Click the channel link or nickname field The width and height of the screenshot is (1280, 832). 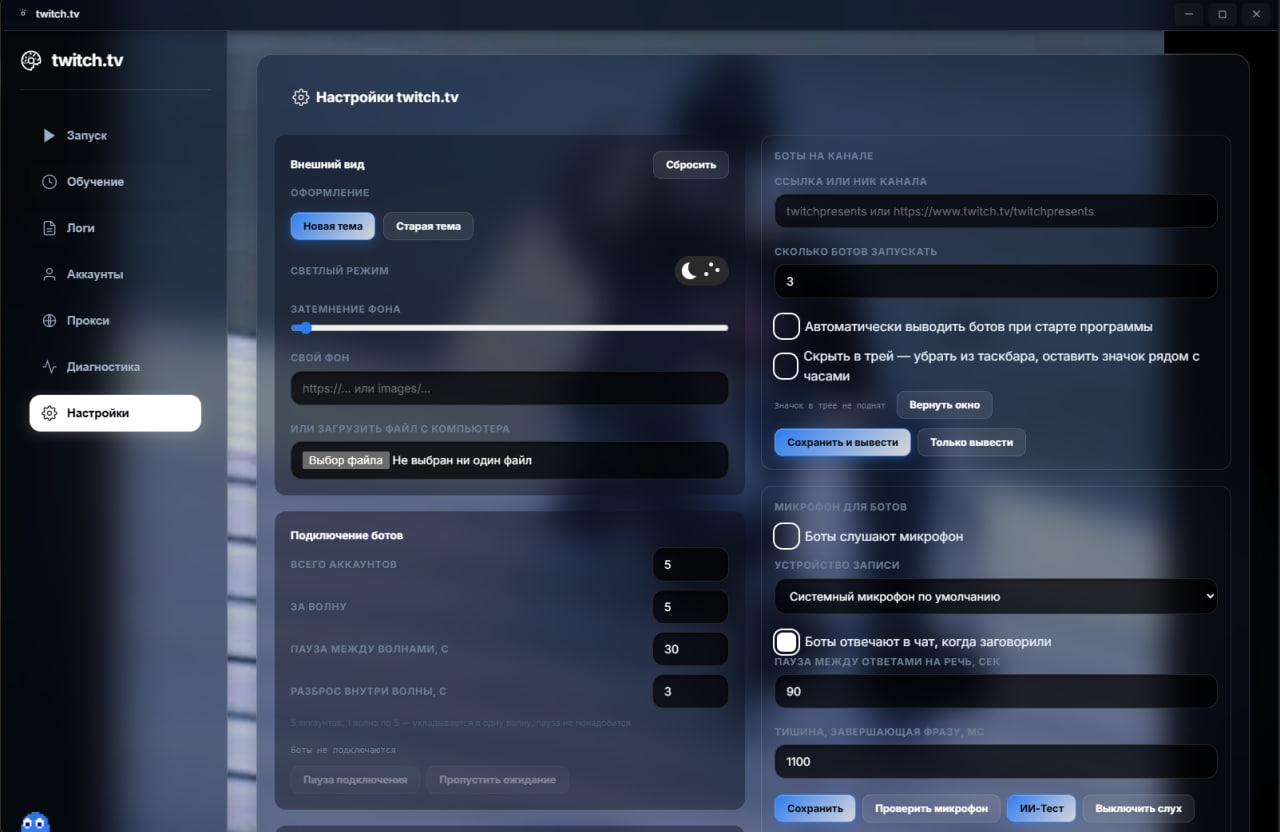[x=996, y=211]
